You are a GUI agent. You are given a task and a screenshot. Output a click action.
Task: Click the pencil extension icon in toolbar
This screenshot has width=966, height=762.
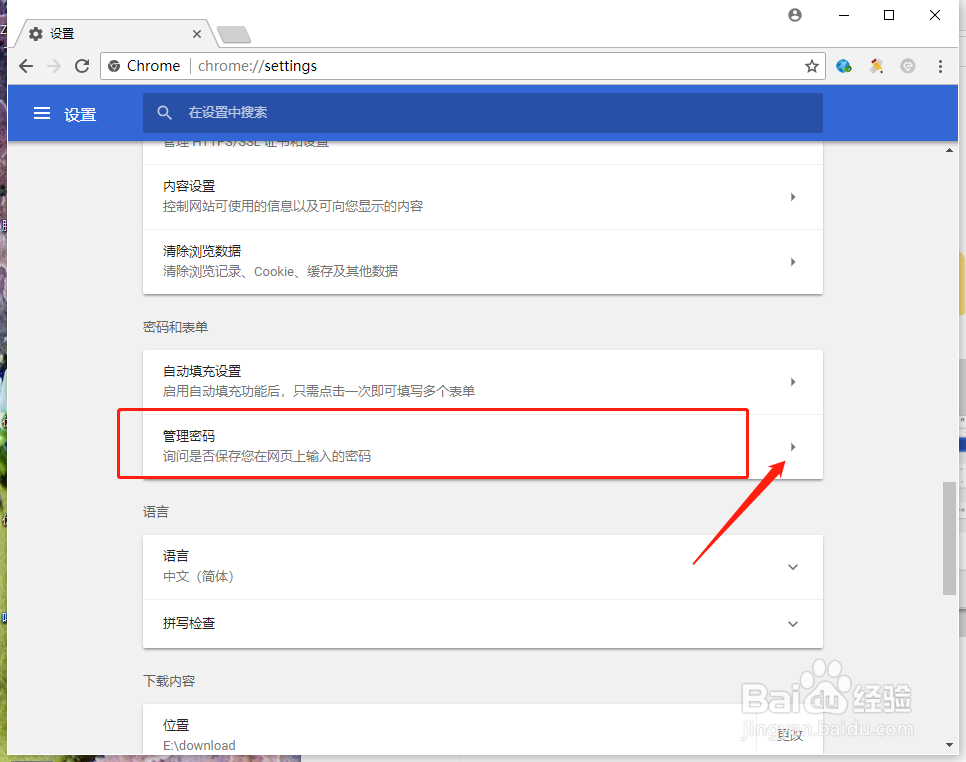pos(876,66)
